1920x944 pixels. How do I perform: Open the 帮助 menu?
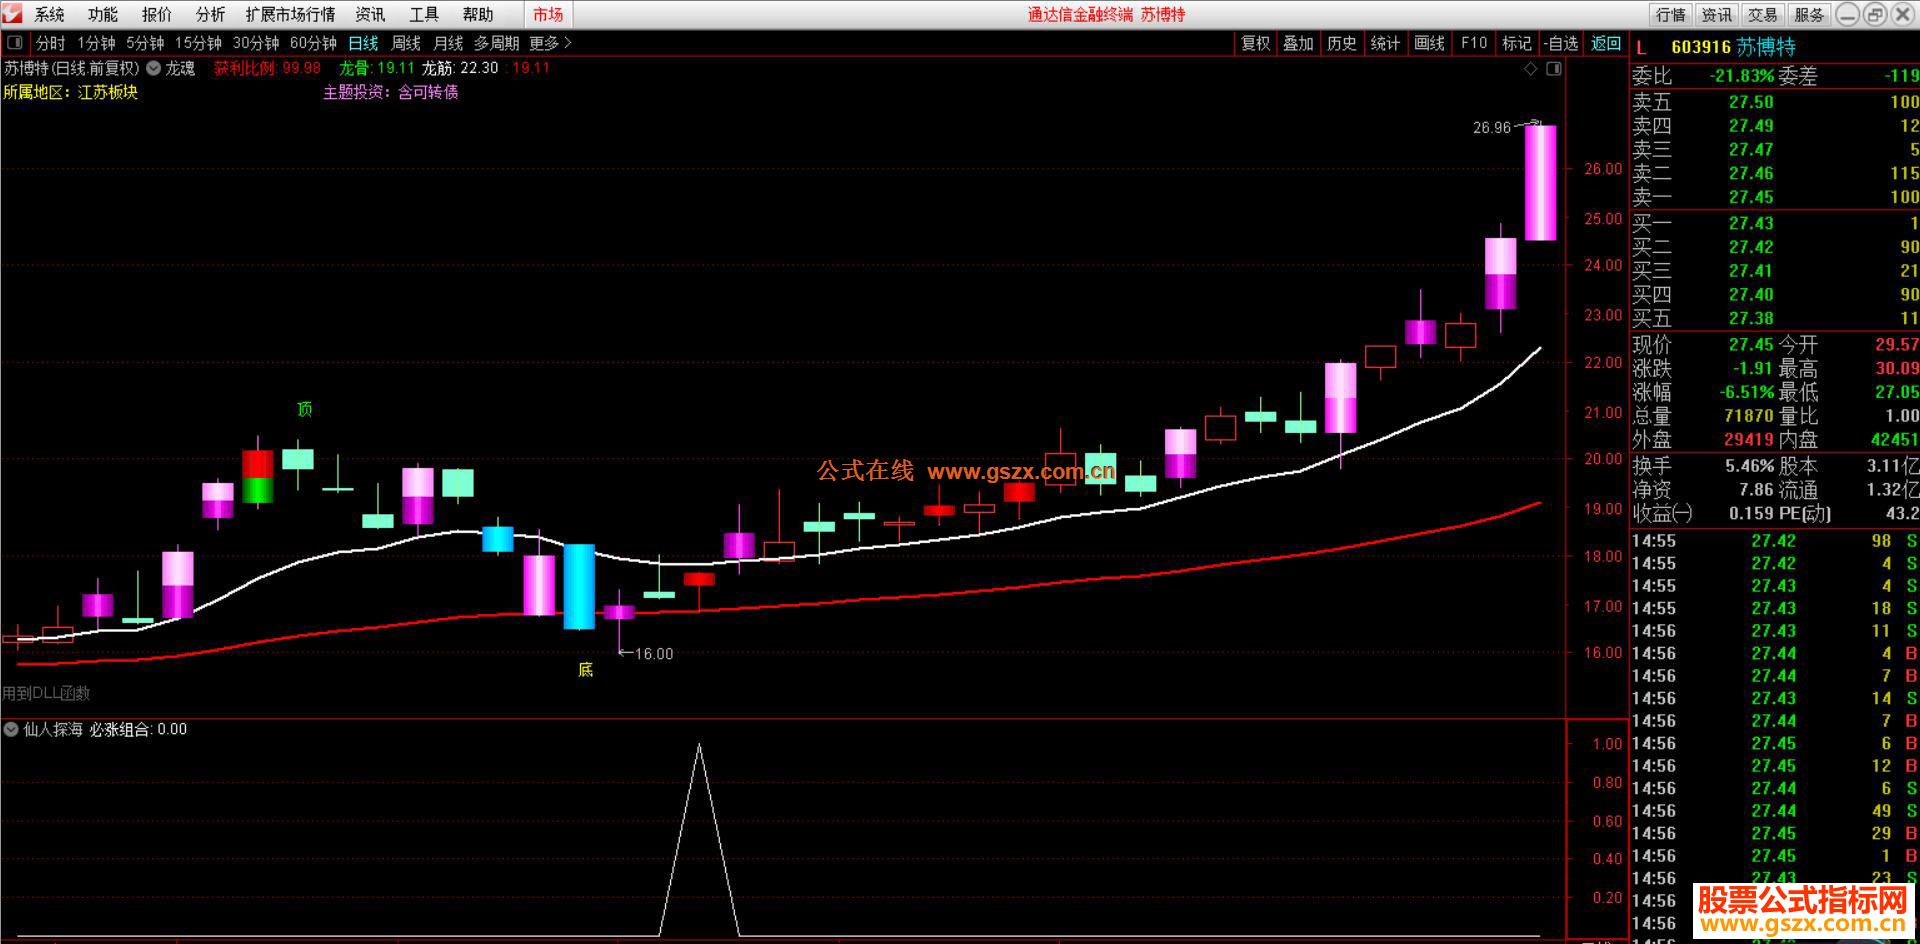coord(478,14)
